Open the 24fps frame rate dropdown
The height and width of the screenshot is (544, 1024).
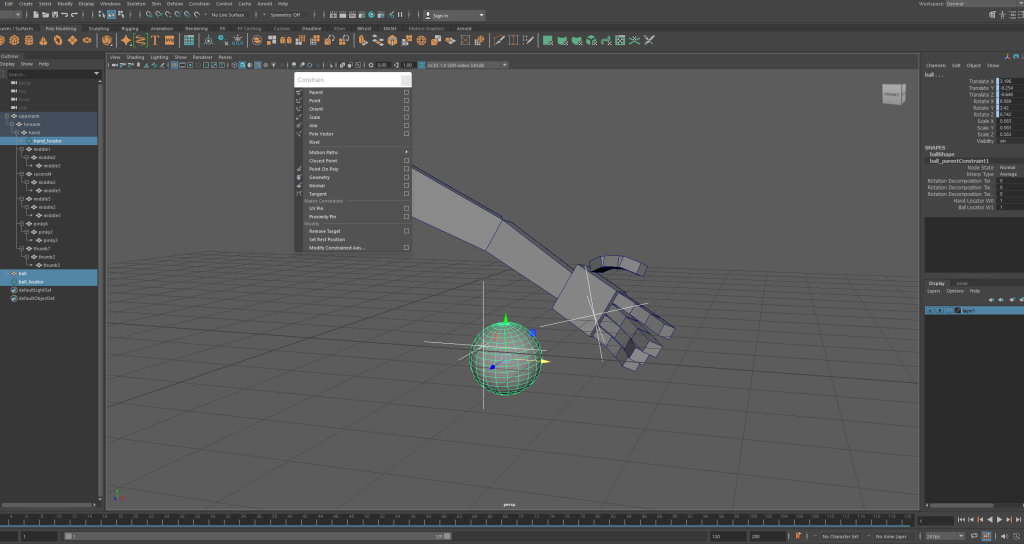(x=944, y=536)
